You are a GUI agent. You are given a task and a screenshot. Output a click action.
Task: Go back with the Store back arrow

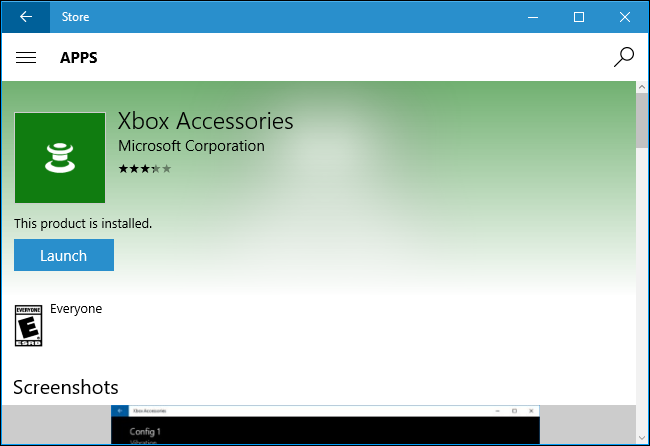[x=26, y=17]
